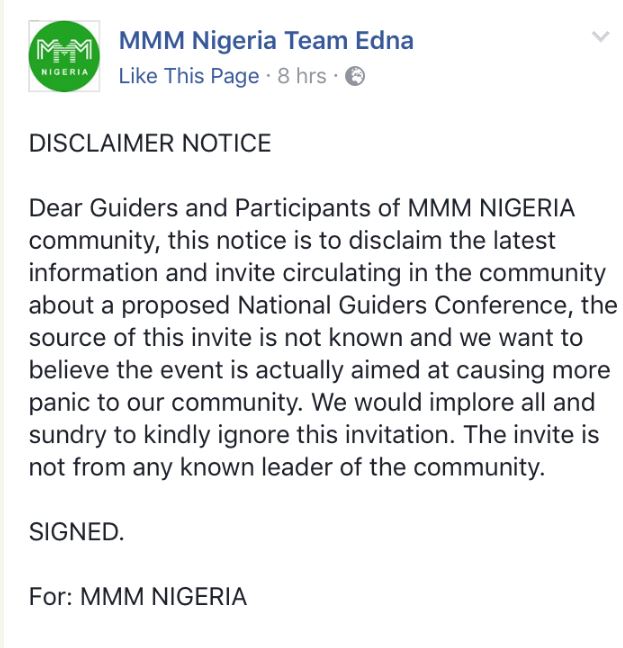
Task: Click the 'For: MMM NIGERIA' signature line
Action: [x=138, y=597]
